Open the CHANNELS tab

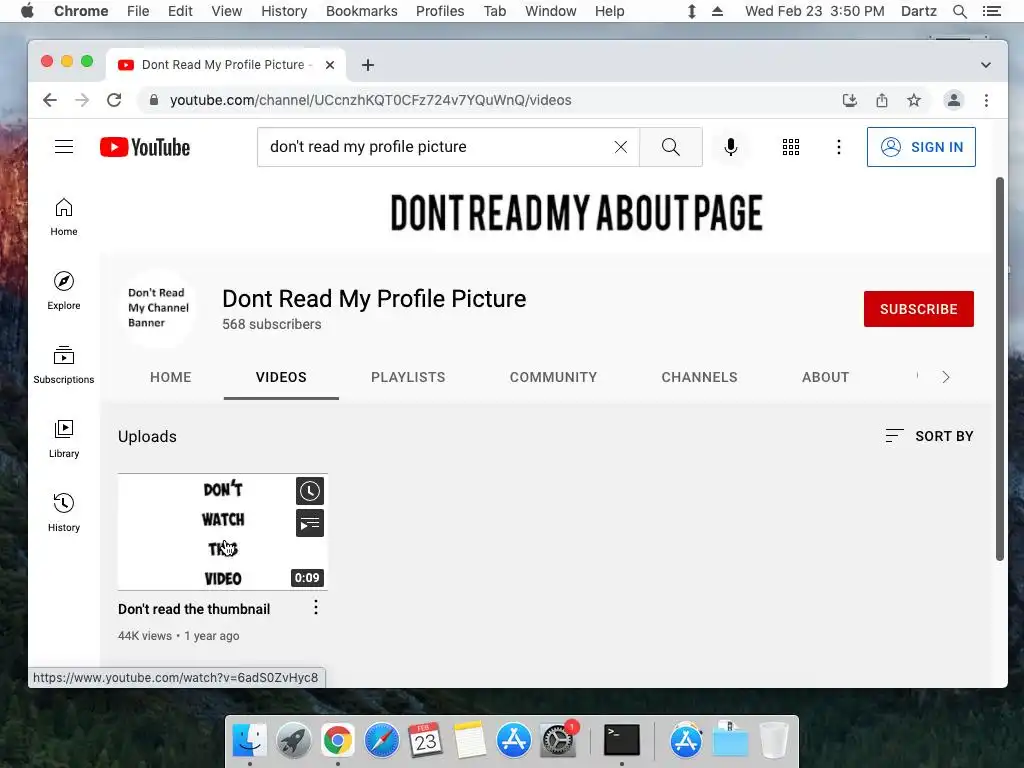[x=699, y=377]
